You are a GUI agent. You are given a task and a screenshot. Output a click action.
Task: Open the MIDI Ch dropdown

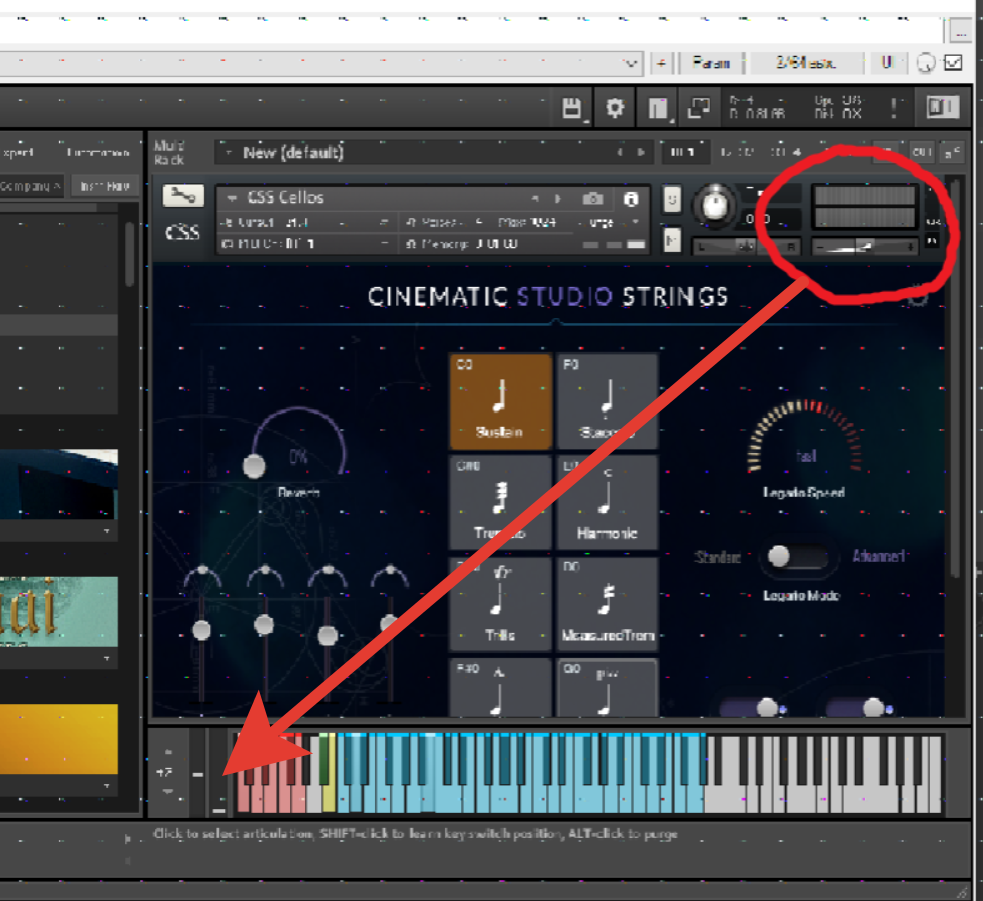(384, 244)
